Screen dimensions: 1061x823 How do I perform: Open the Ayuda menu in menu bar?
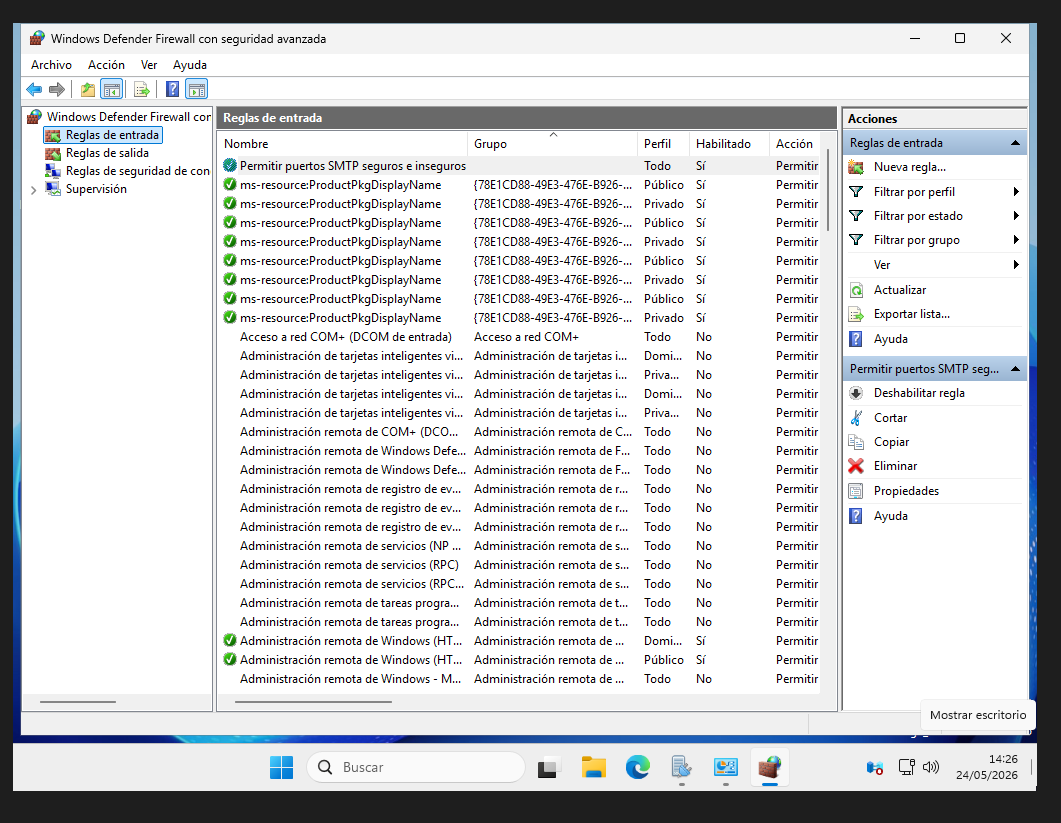(x=189, y=65)
